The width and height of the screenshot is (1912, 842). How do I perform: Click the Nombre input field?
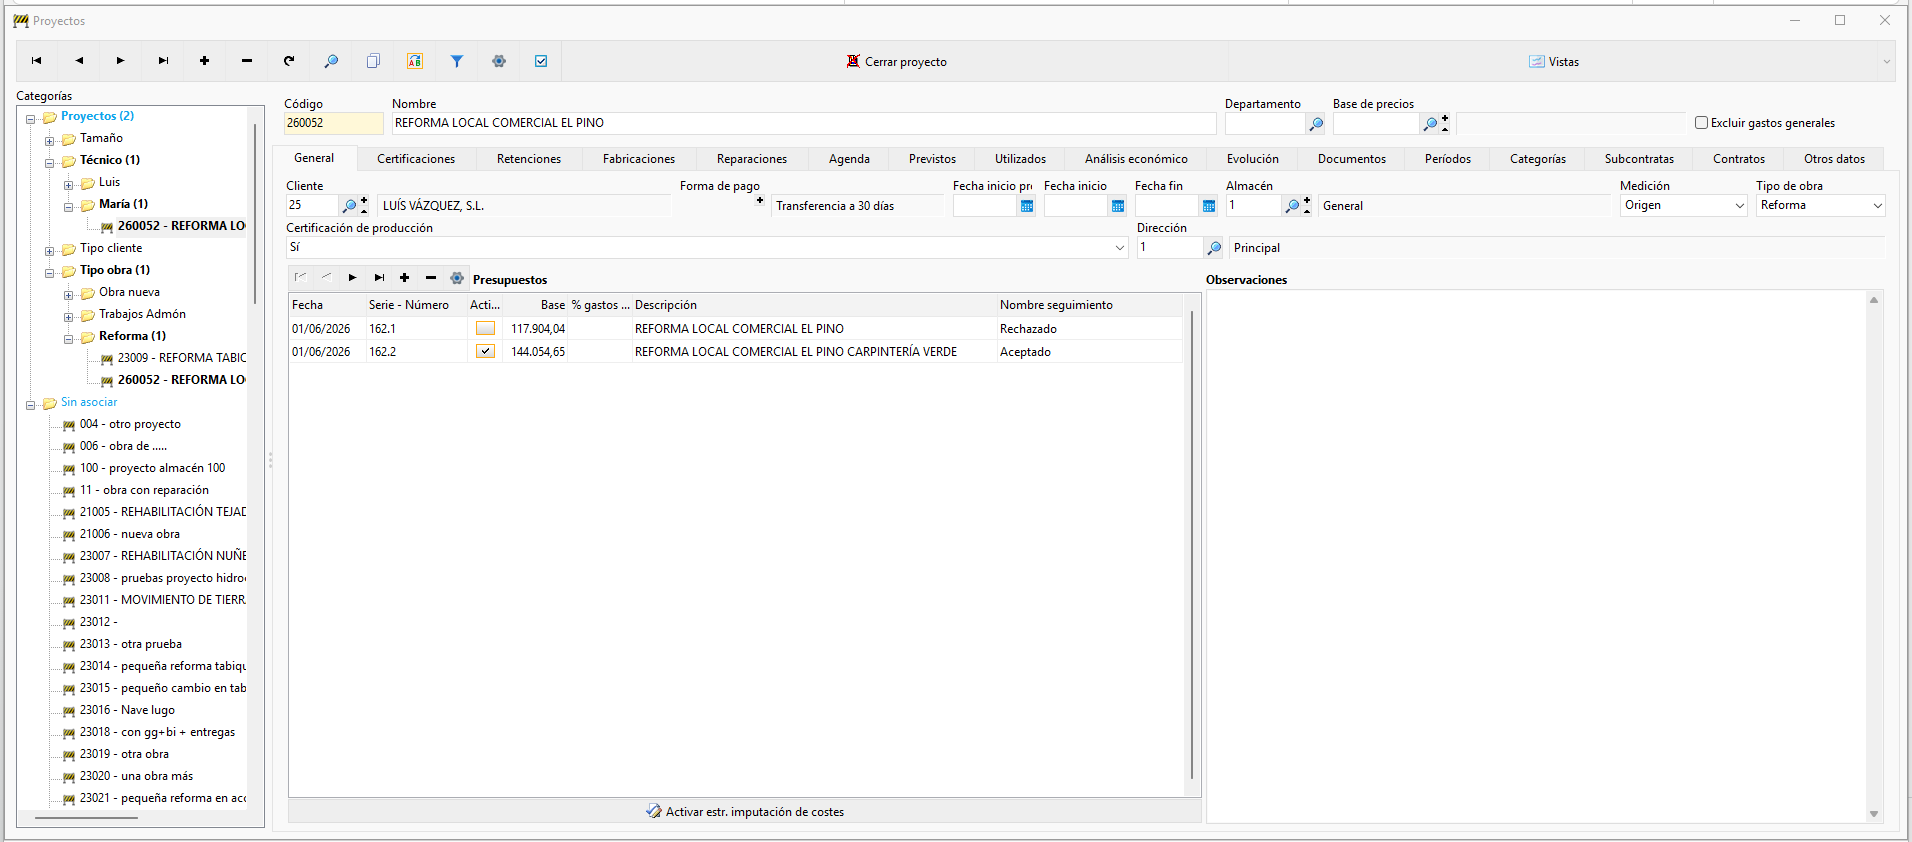(x=804, y=123)
